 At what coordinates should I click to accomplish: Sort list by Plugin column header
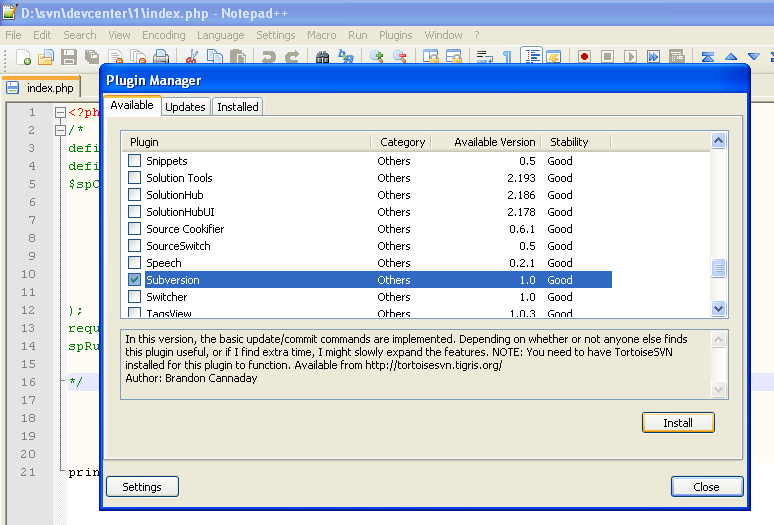[x=246, y=142]
